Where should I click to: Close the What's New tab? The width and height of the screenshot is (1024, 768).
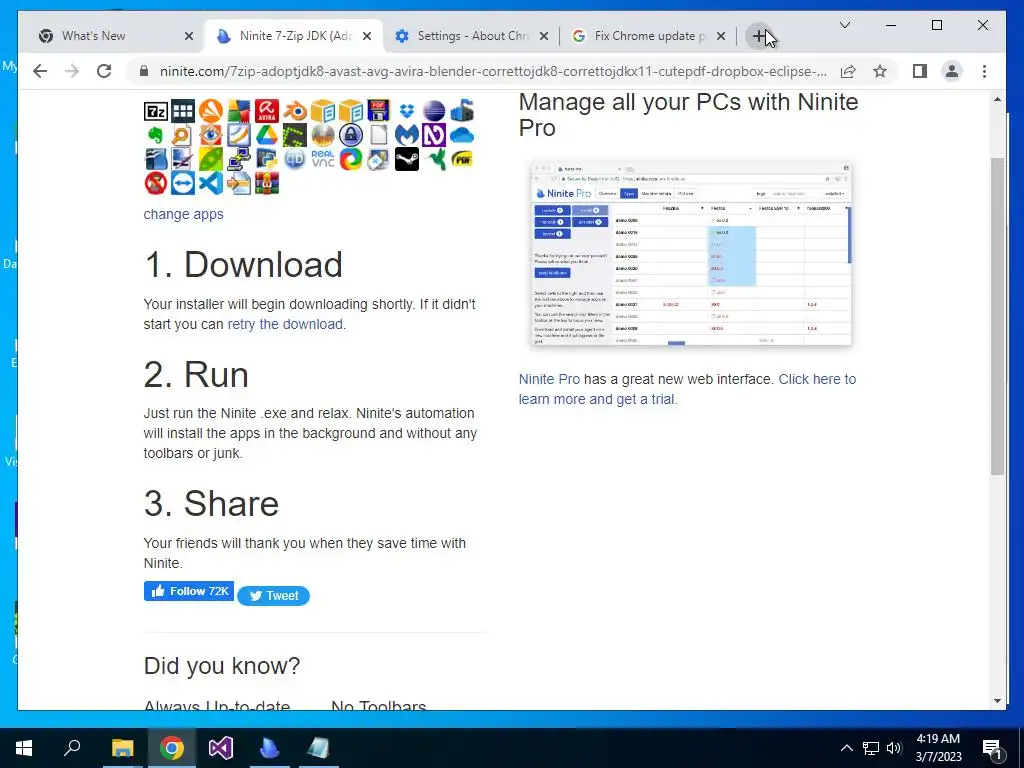189,36
